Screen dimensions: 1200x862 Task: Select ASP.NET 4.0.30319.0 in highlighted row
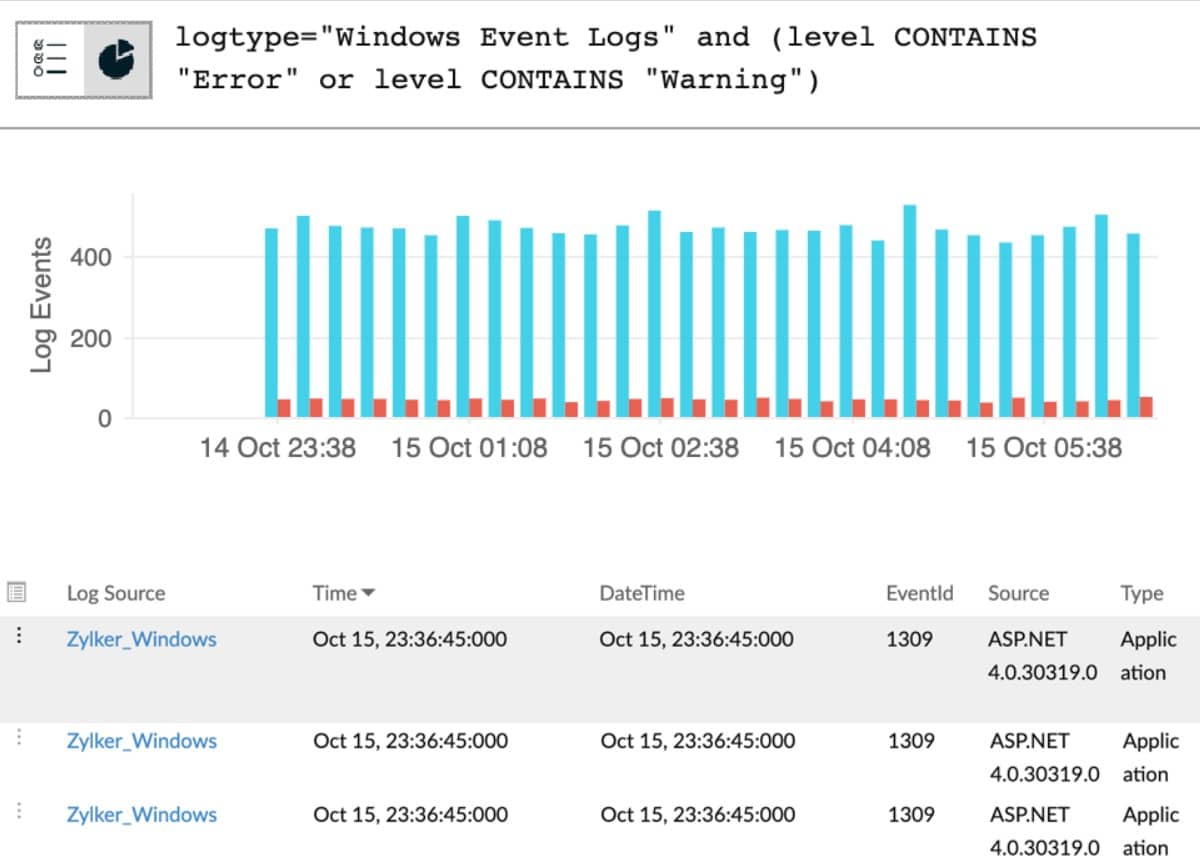click(x=1042, y=656)
